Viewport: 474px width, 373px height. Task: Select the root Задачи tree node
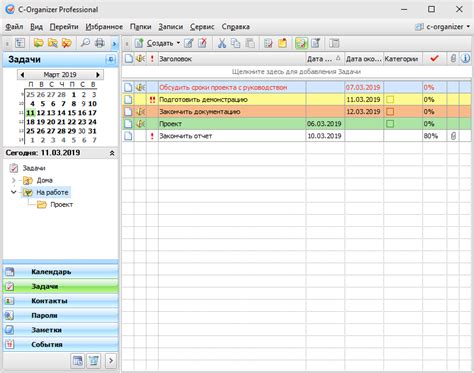[x=34, y=168]
